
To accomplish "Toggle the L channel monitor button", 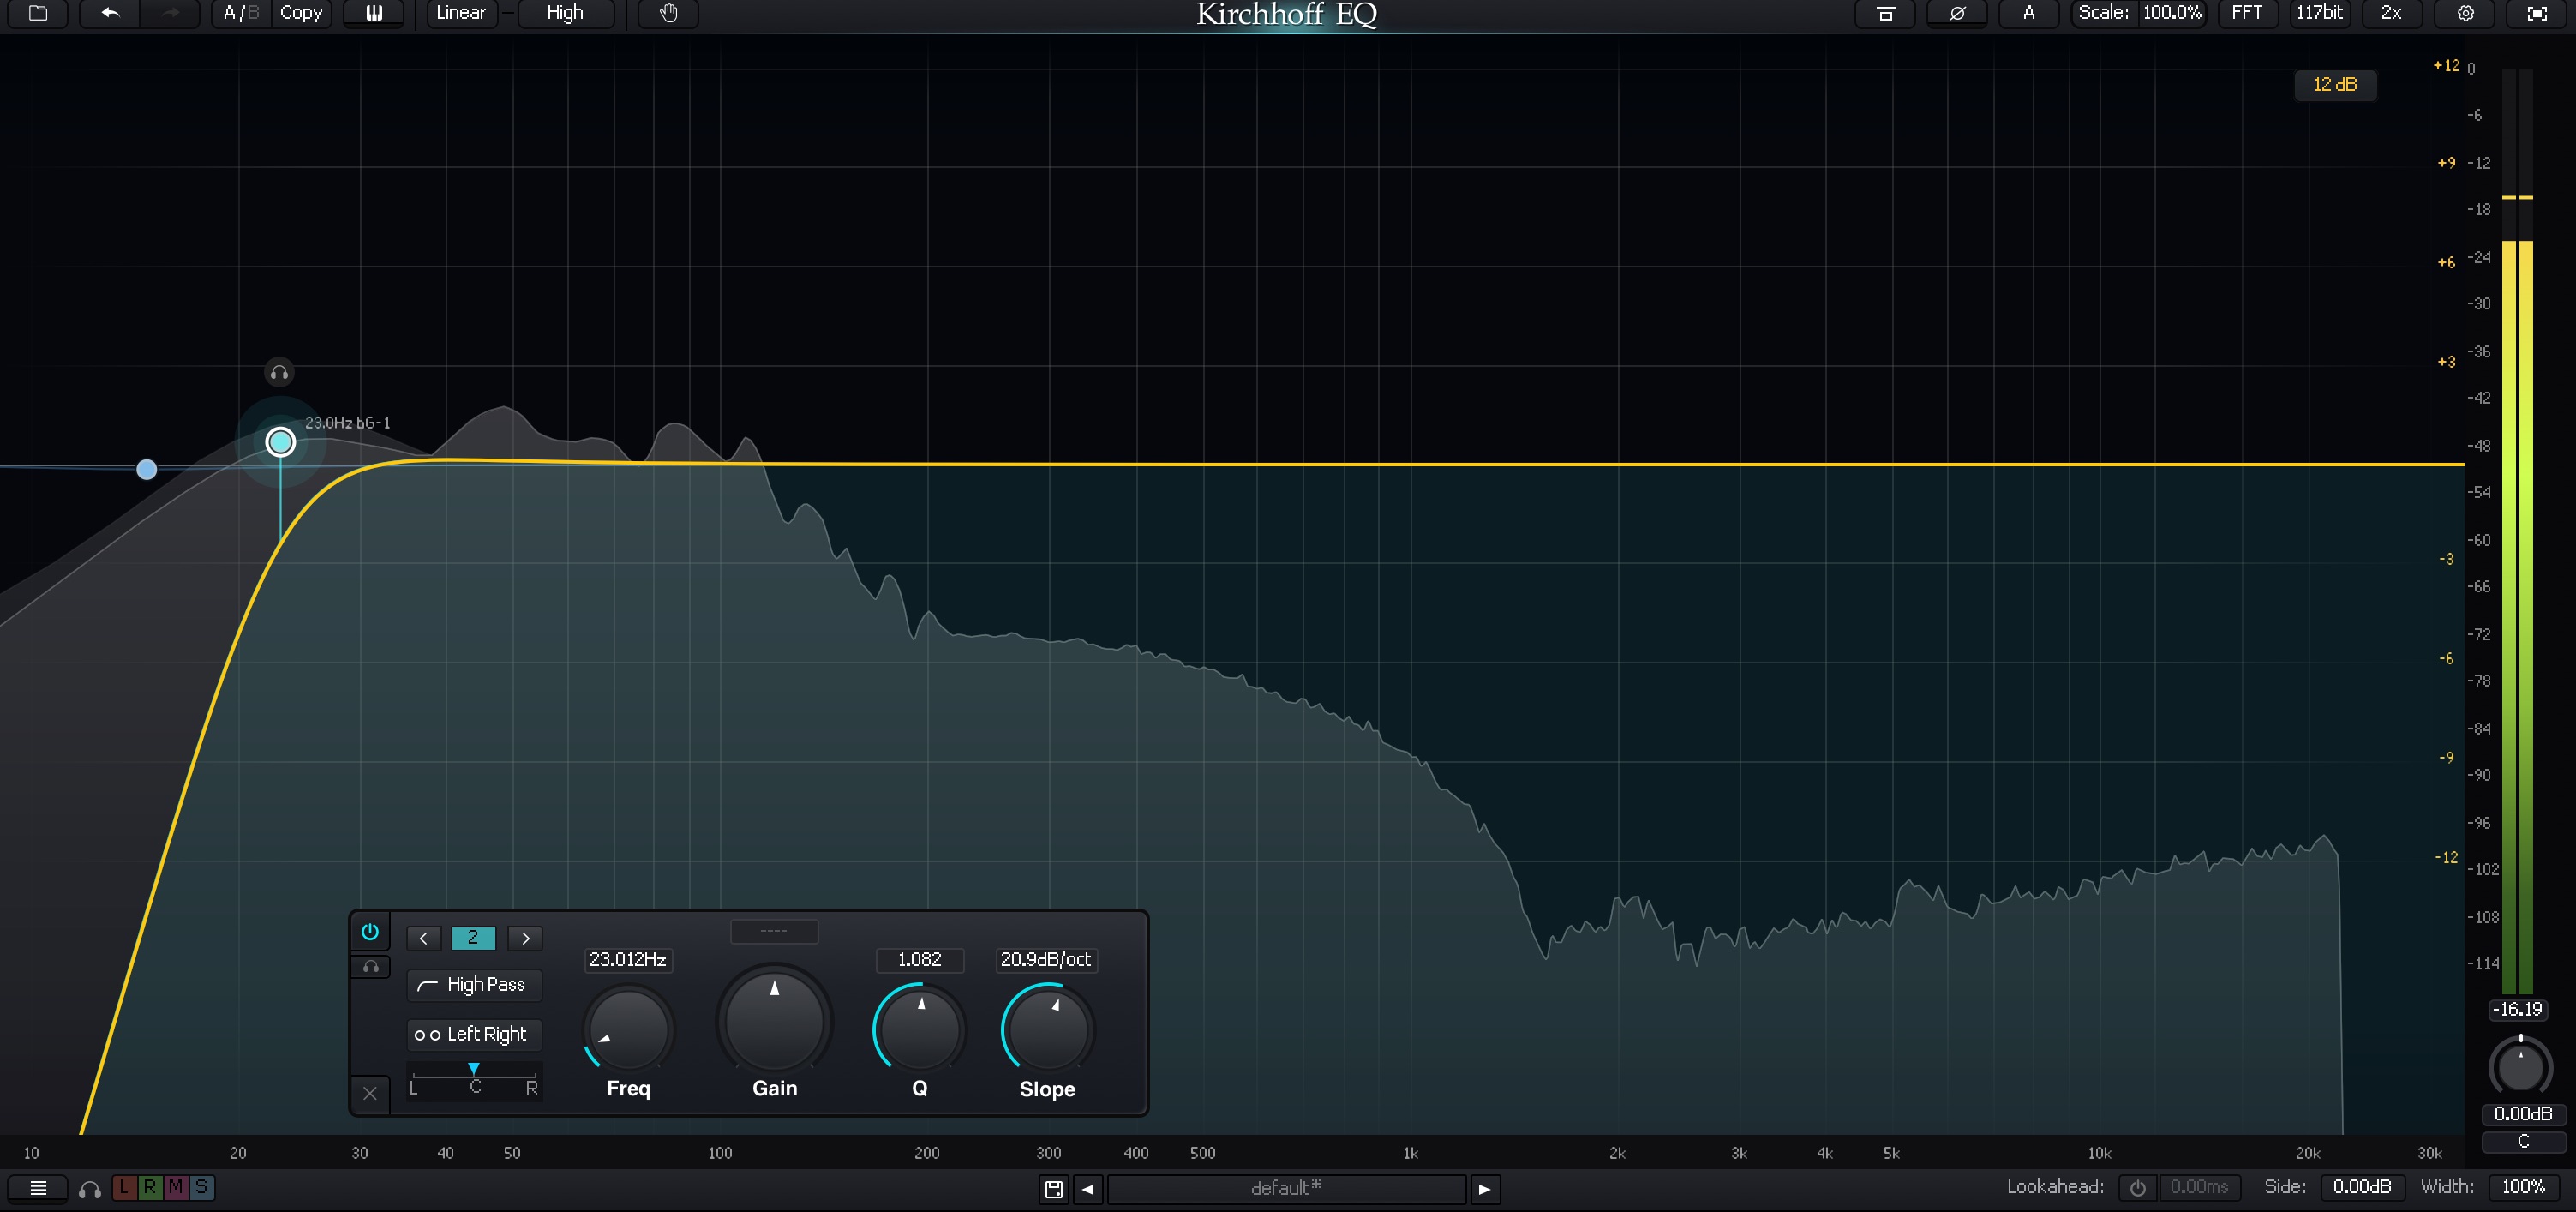I will pos(124,1187).
